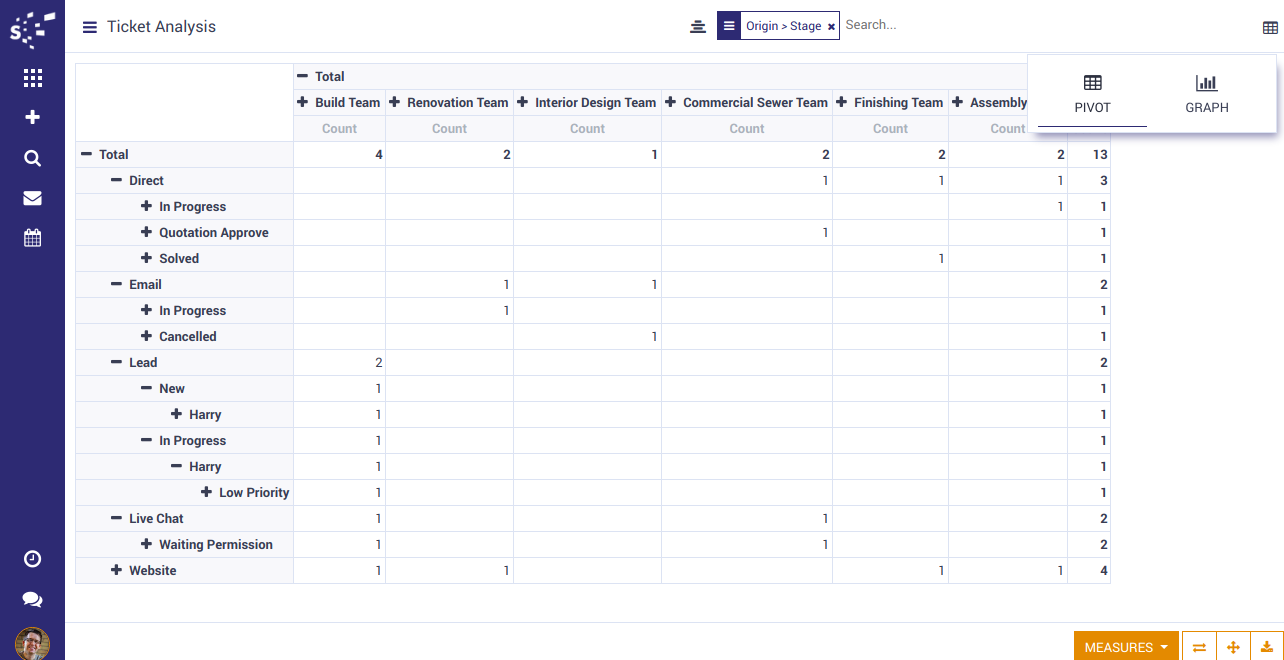Click the plus quick-create sidebar icon

click(32, 118)
